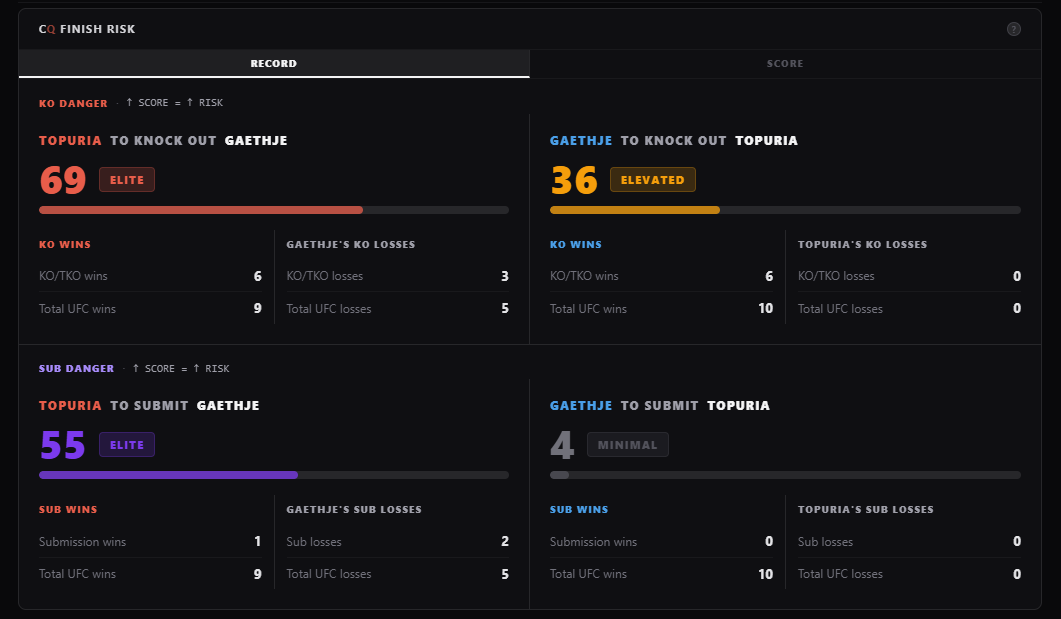Click the 'Submission wins' row under Topuria's SUB WINS
The height and width of the screenshot is (619, 1061).
150,542
